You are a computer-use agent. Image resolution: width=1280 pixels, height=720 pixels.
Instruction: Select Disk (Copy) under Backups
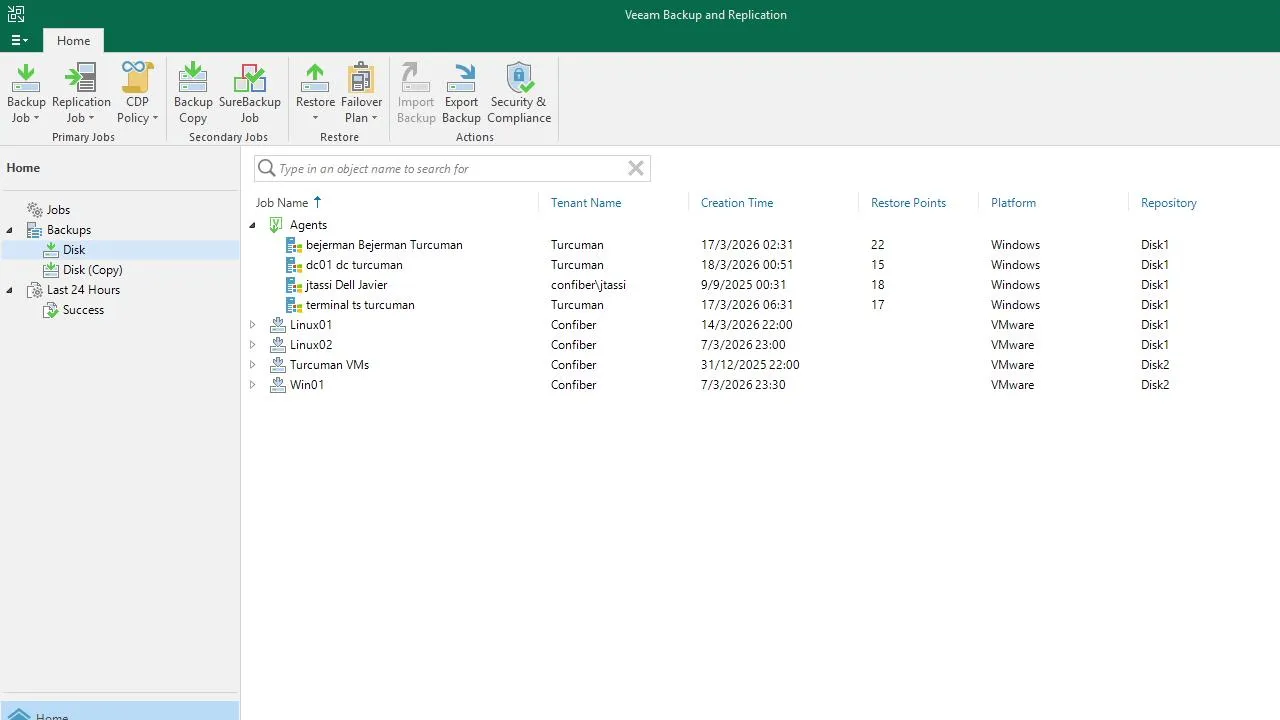[x=92, y=270]
